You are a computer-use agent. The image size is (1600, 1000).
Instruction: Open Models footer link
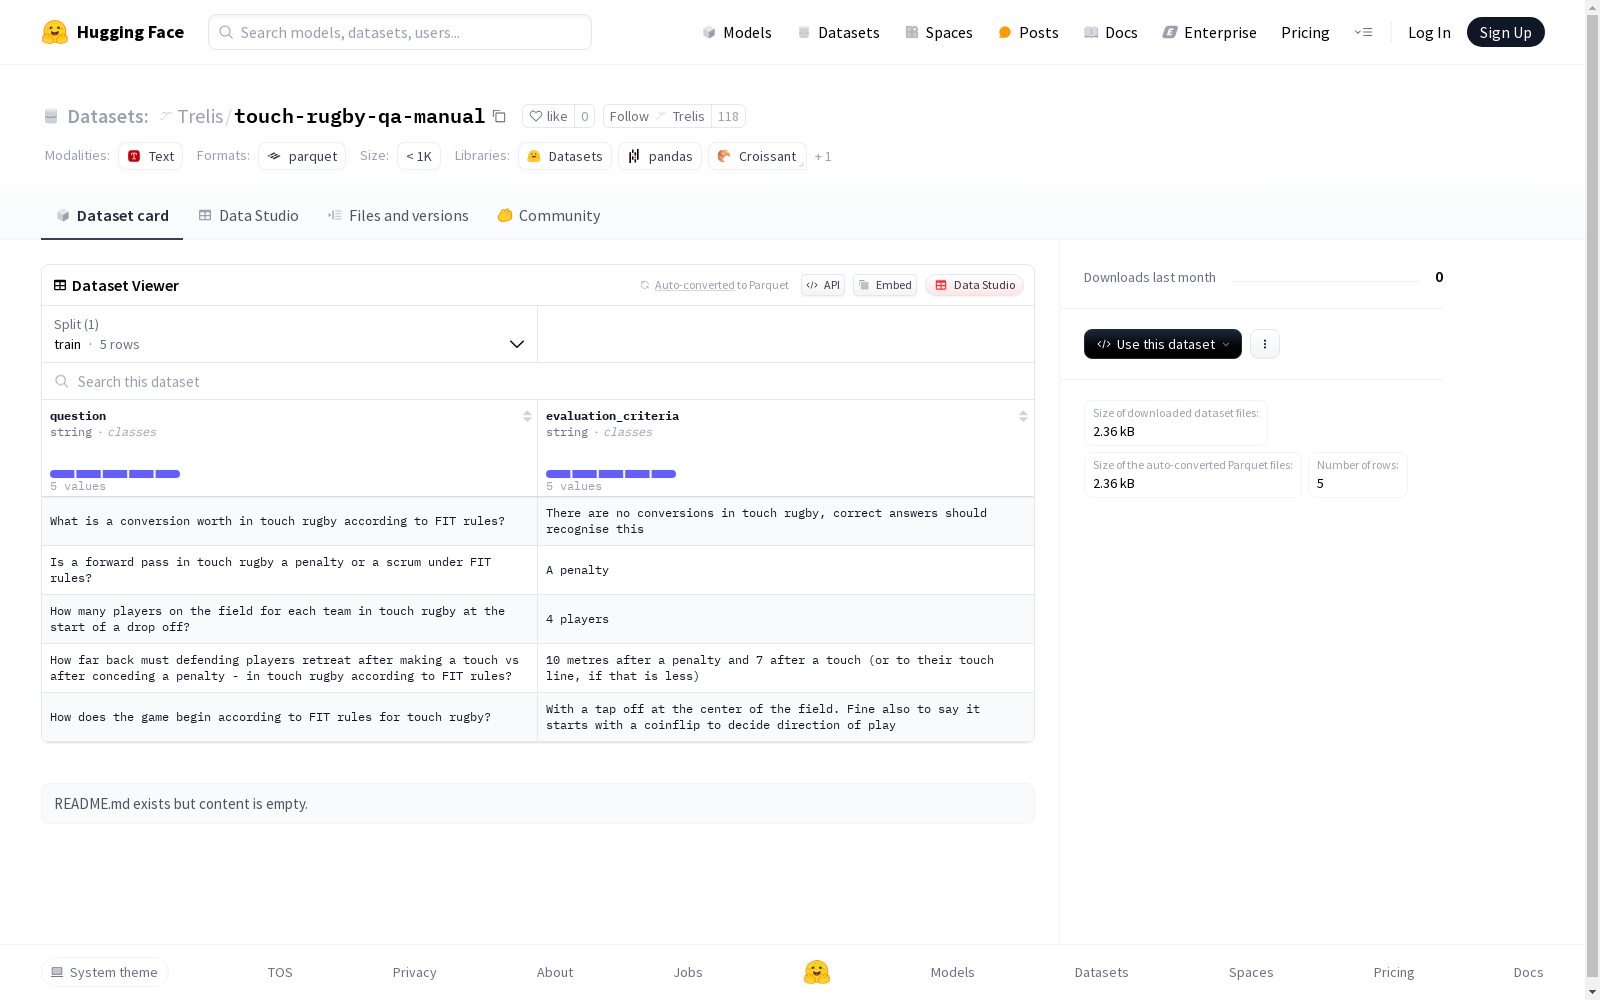click(953, 972)
